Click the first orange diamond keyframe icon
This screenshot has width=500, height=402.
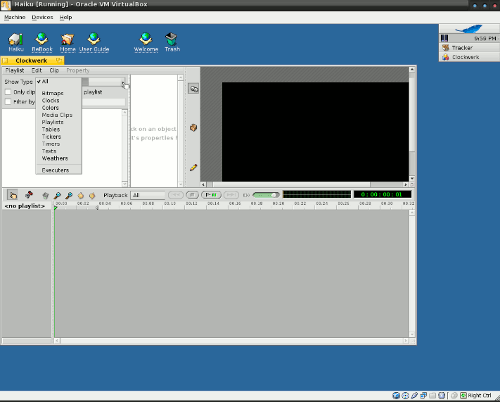coord(80,195)
